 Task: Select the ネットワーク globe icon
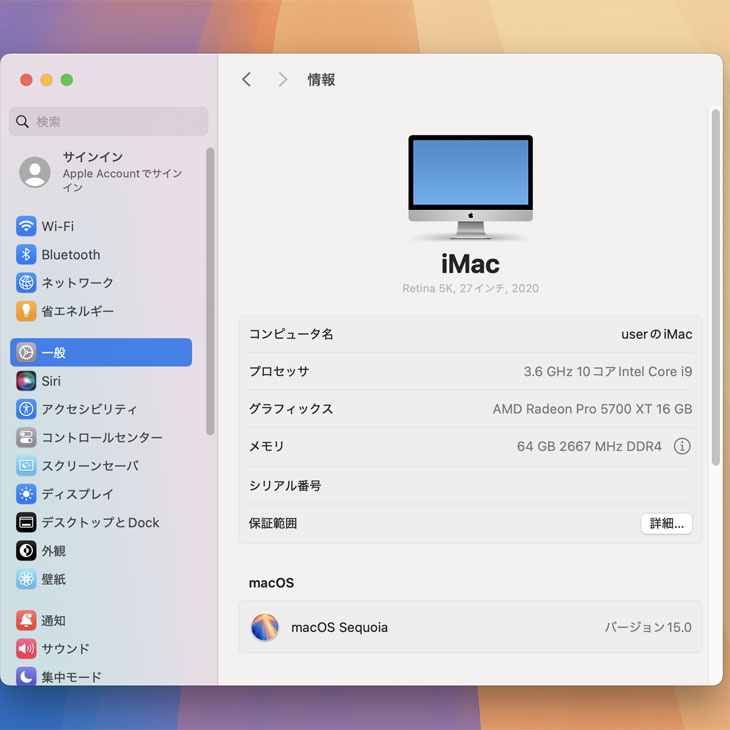26,283
